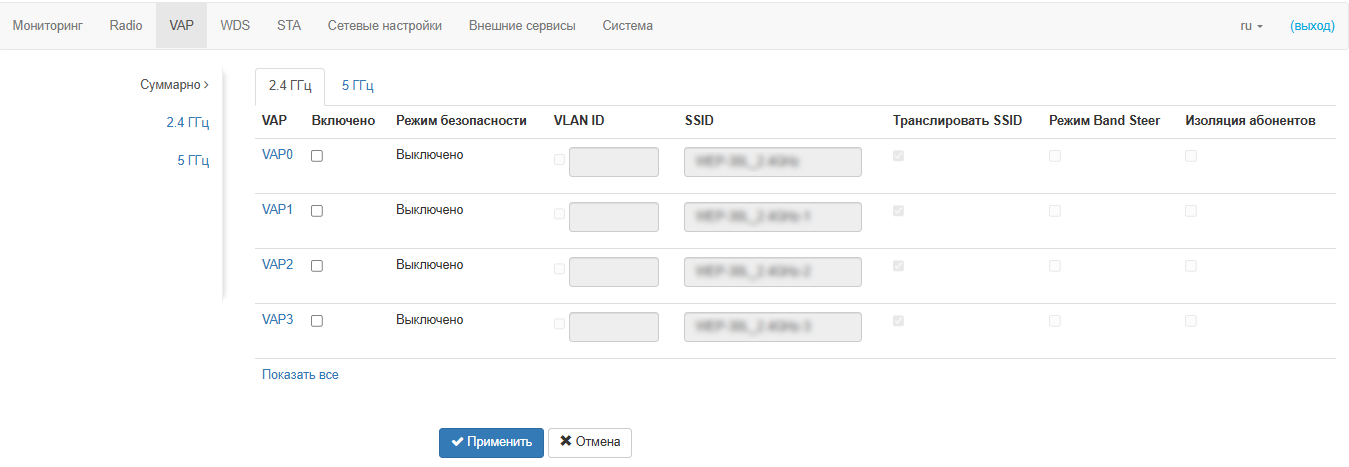Go to the Radio menu item

coord(126,26)
